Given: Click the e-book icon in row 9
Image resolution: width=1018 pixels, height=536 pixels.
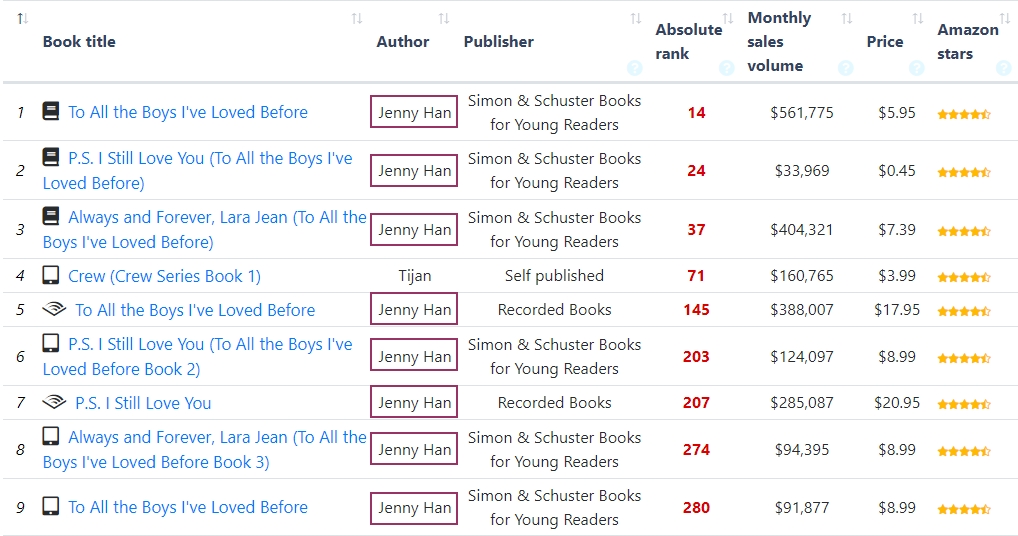Looking at the screenshot, I should pyautogui.click(x=51, y=507).
